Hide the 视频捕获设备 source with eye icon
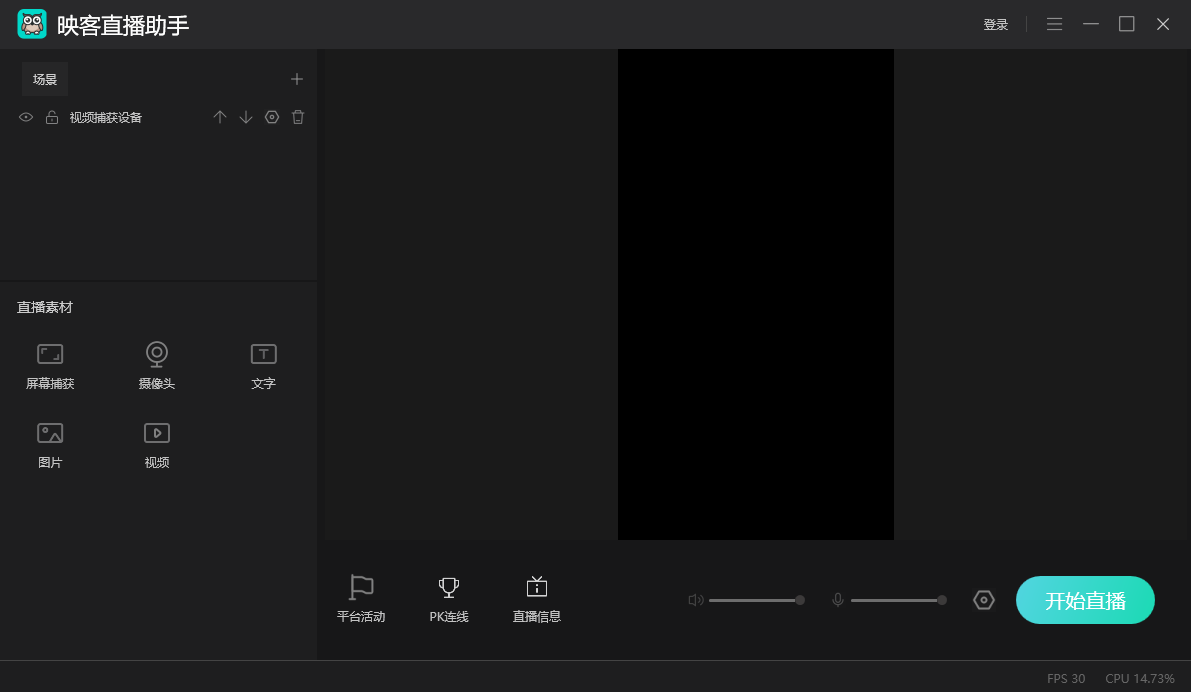 (x=27, y=118)
